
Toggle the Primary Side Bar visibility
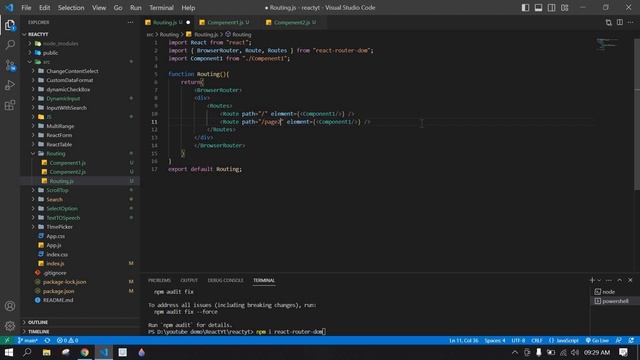coord(525,8)
